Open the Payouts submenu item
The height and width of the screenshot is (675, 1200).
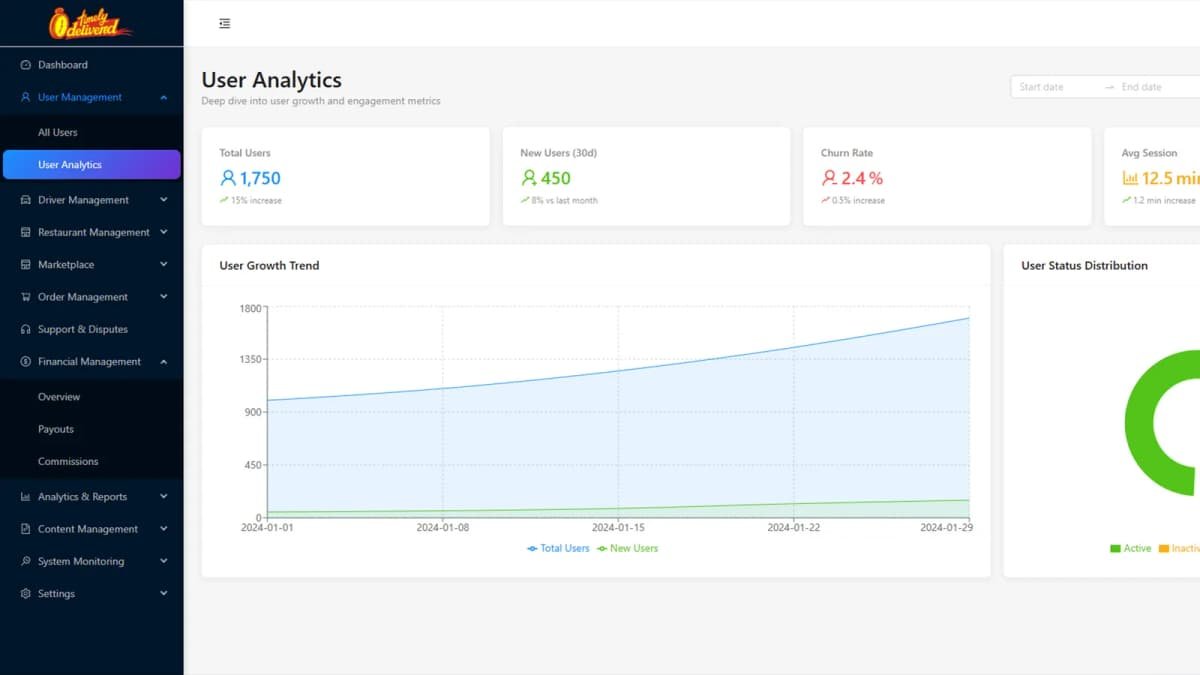[92, 429]
